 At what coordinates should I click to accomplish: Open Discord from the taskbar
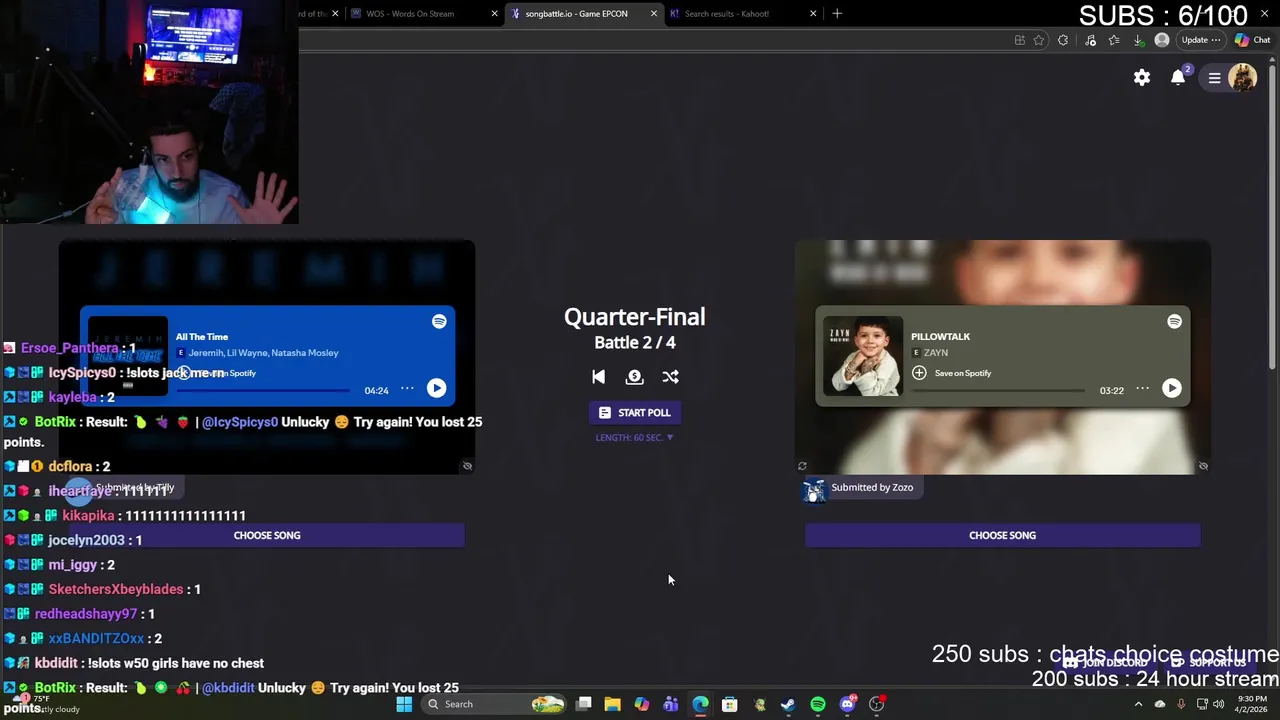pyautogui.click(x=848, y=704)
